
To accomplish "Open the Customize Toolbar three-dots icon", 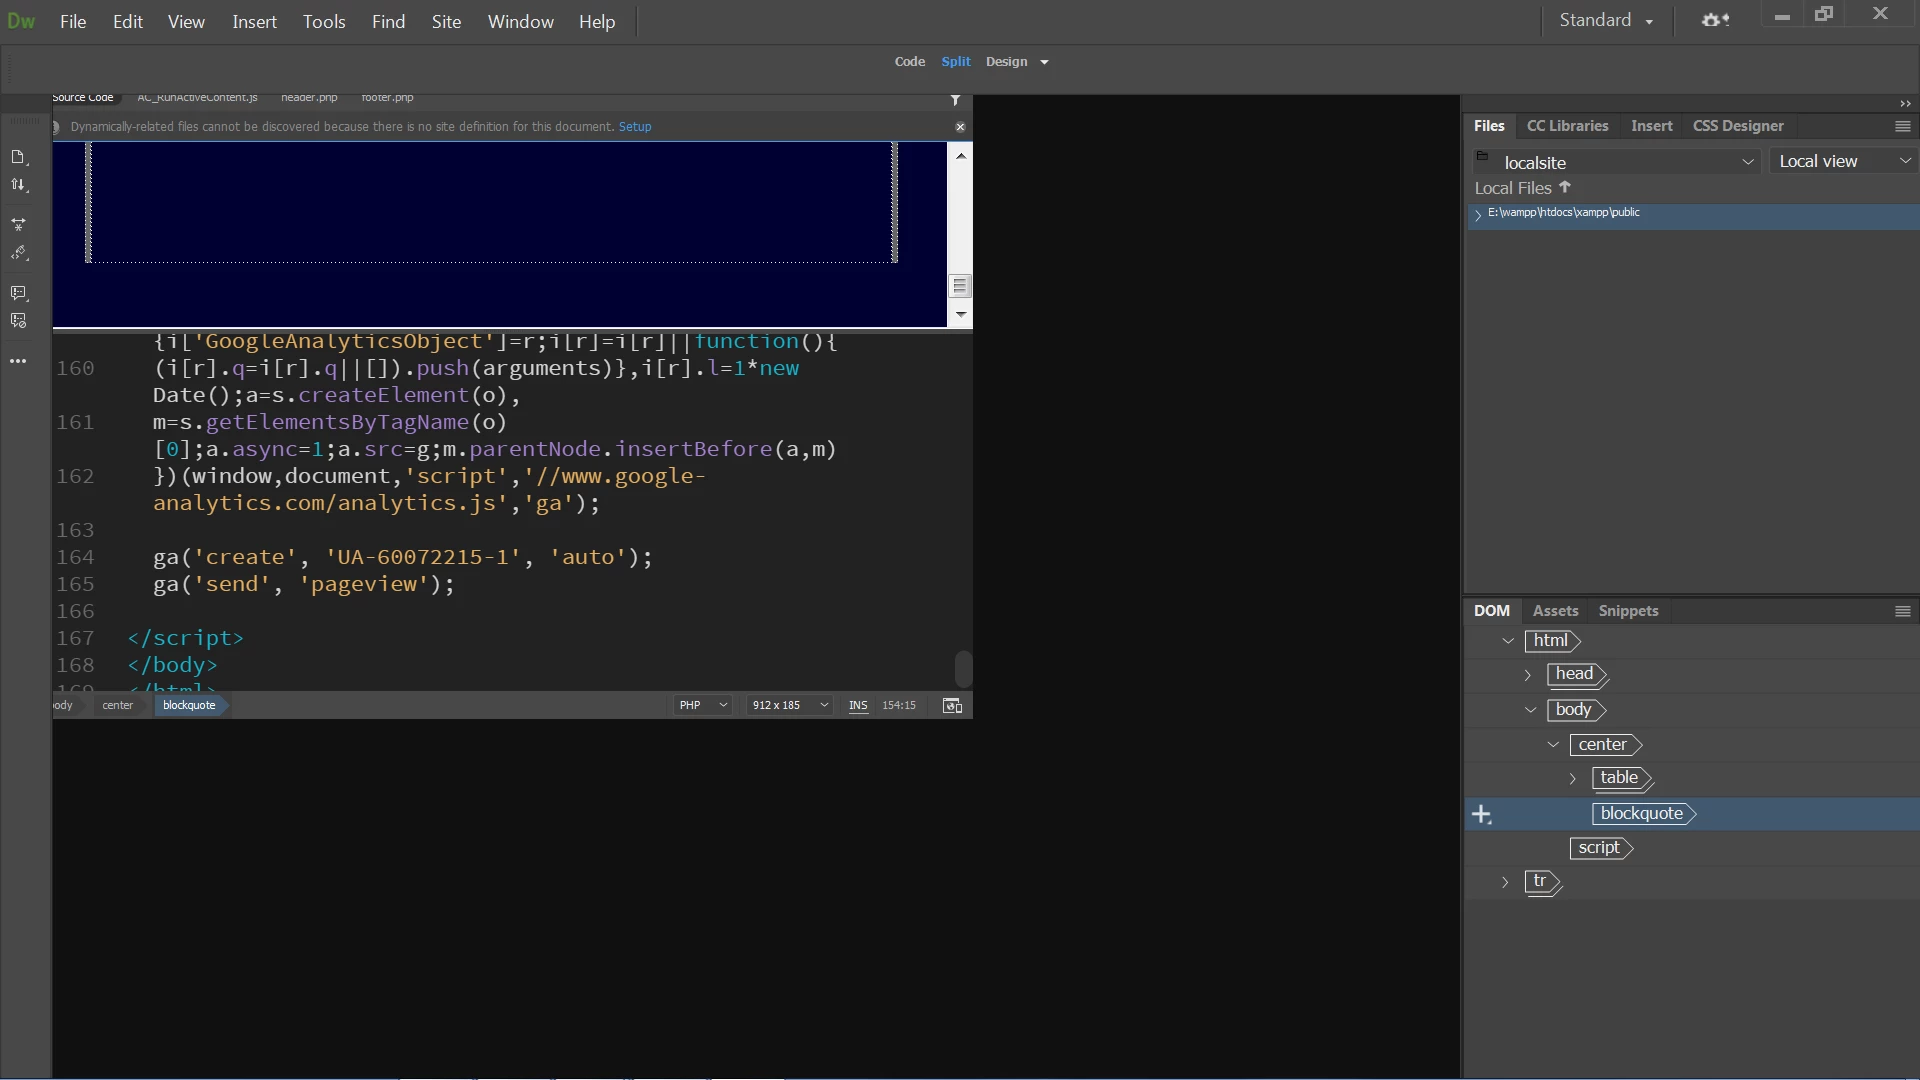I will pyautogui.click(x=18, y=361).
